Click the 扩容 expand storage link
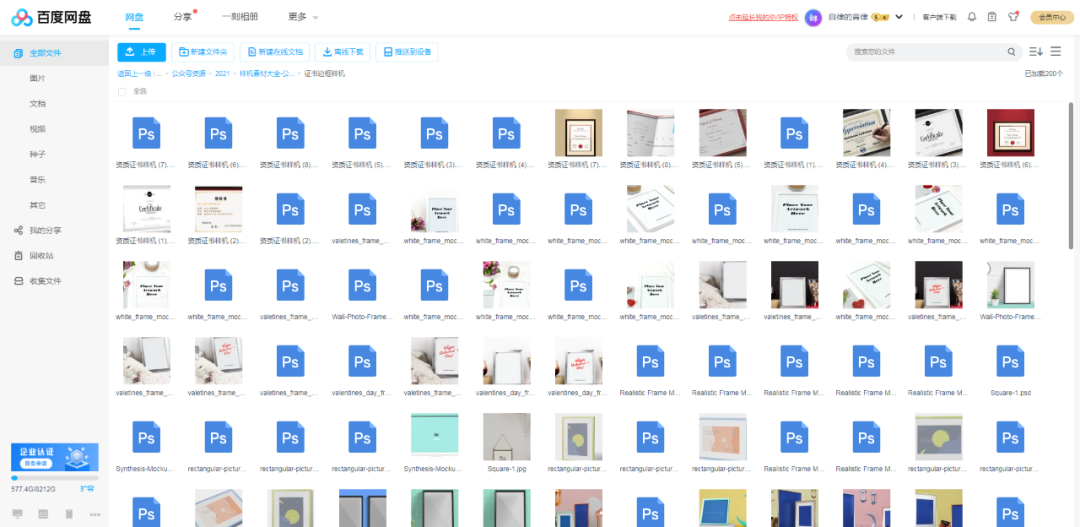This screenshot has width=1080, height=527. point(87,489)
